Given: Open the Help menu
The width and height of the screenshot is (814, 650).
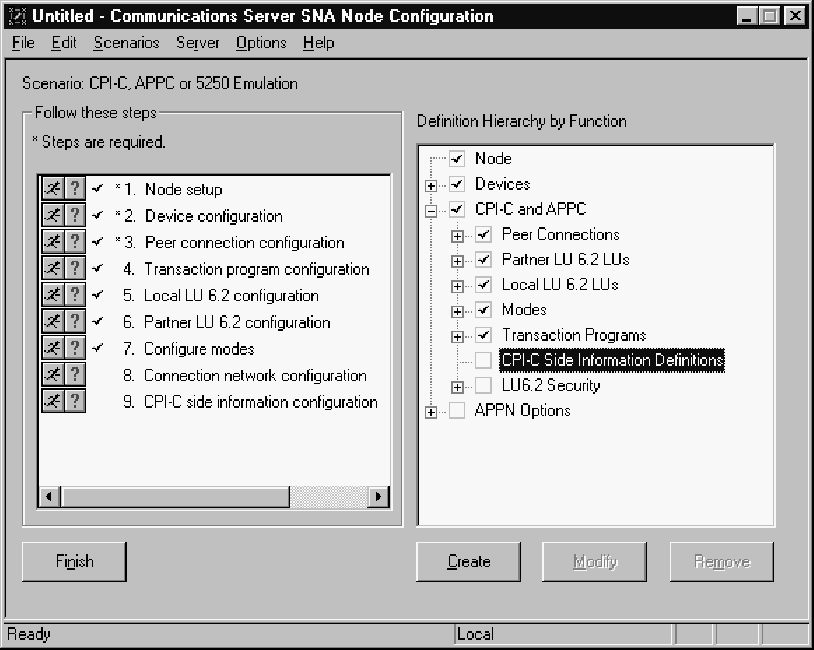Looking at the screenshot, I should coord(319,43).
